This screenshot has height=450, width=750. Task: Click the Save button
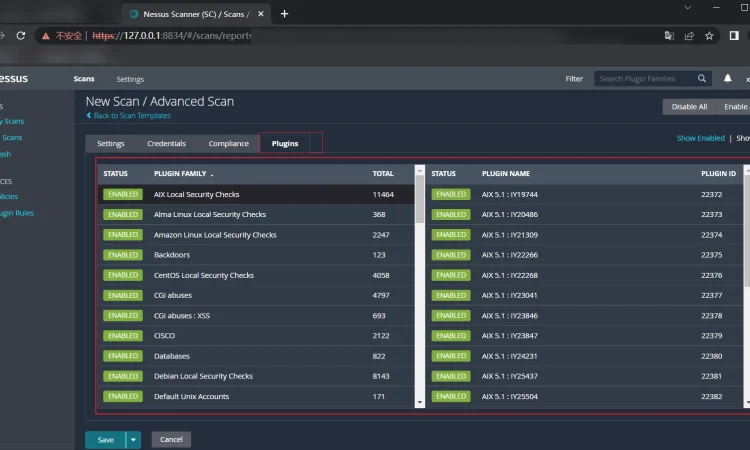(x=106, y=439)
